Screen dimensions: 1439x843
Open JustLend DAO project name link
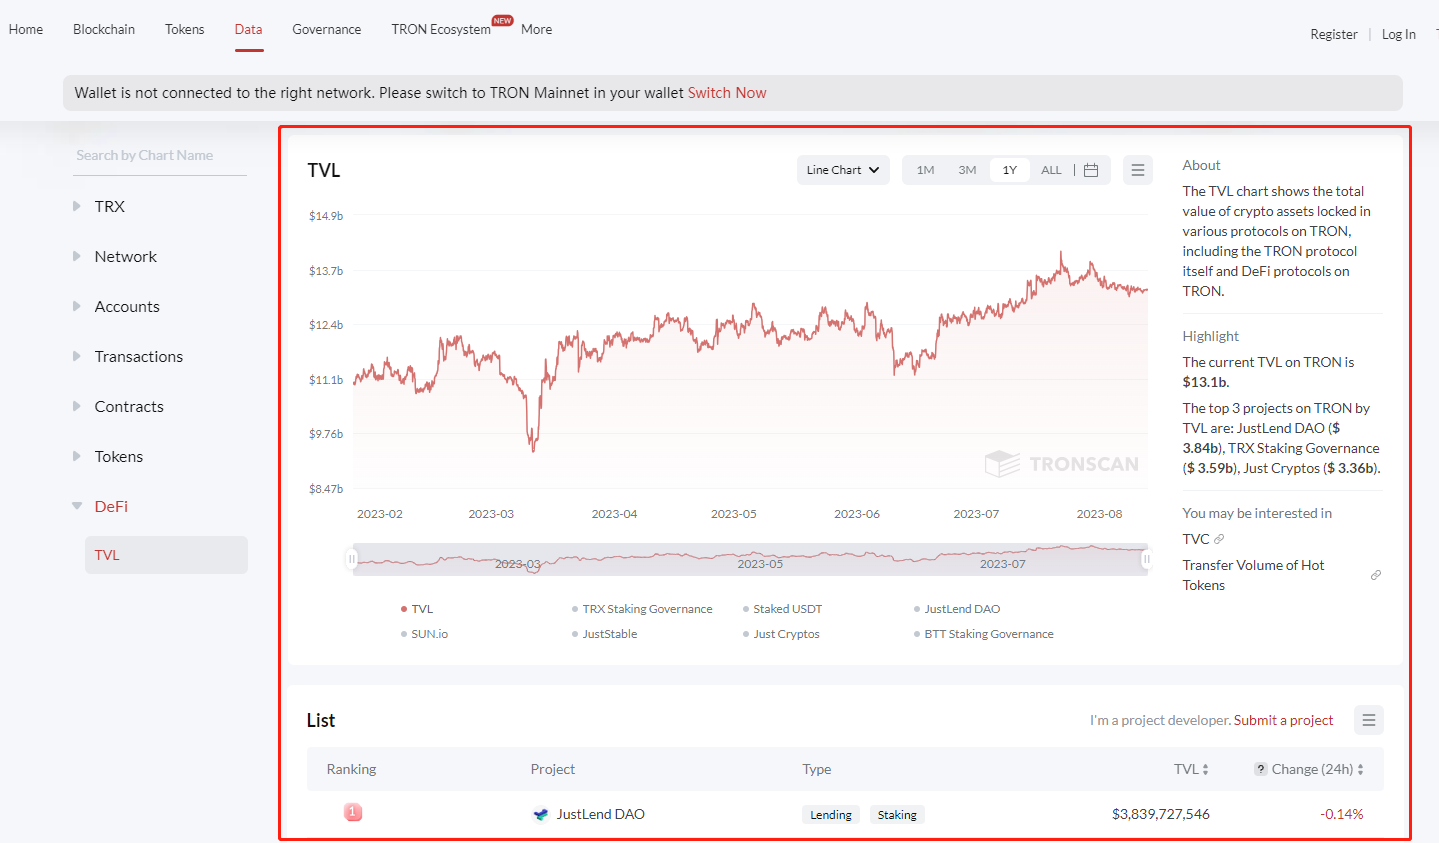coord(600,814)
